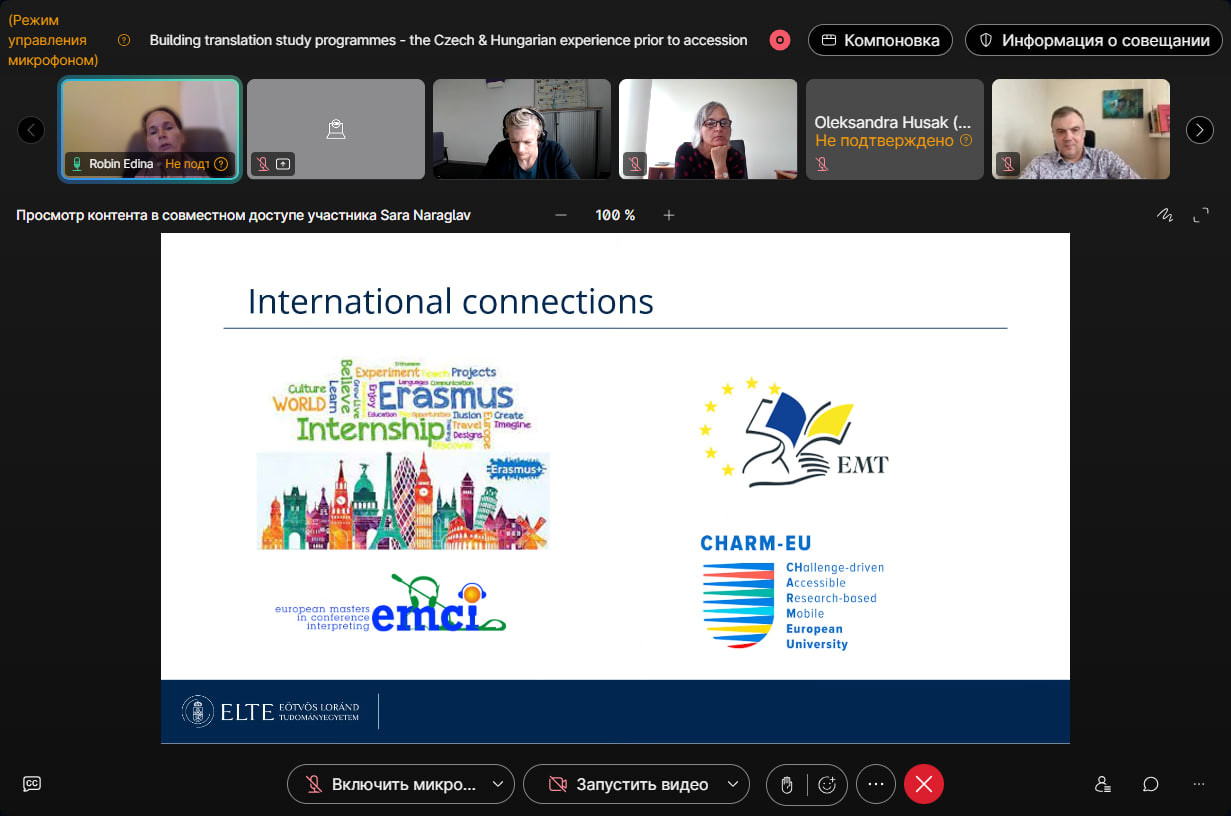Toggle microphone with Включить микрофон button

click(x=392, y=785)
